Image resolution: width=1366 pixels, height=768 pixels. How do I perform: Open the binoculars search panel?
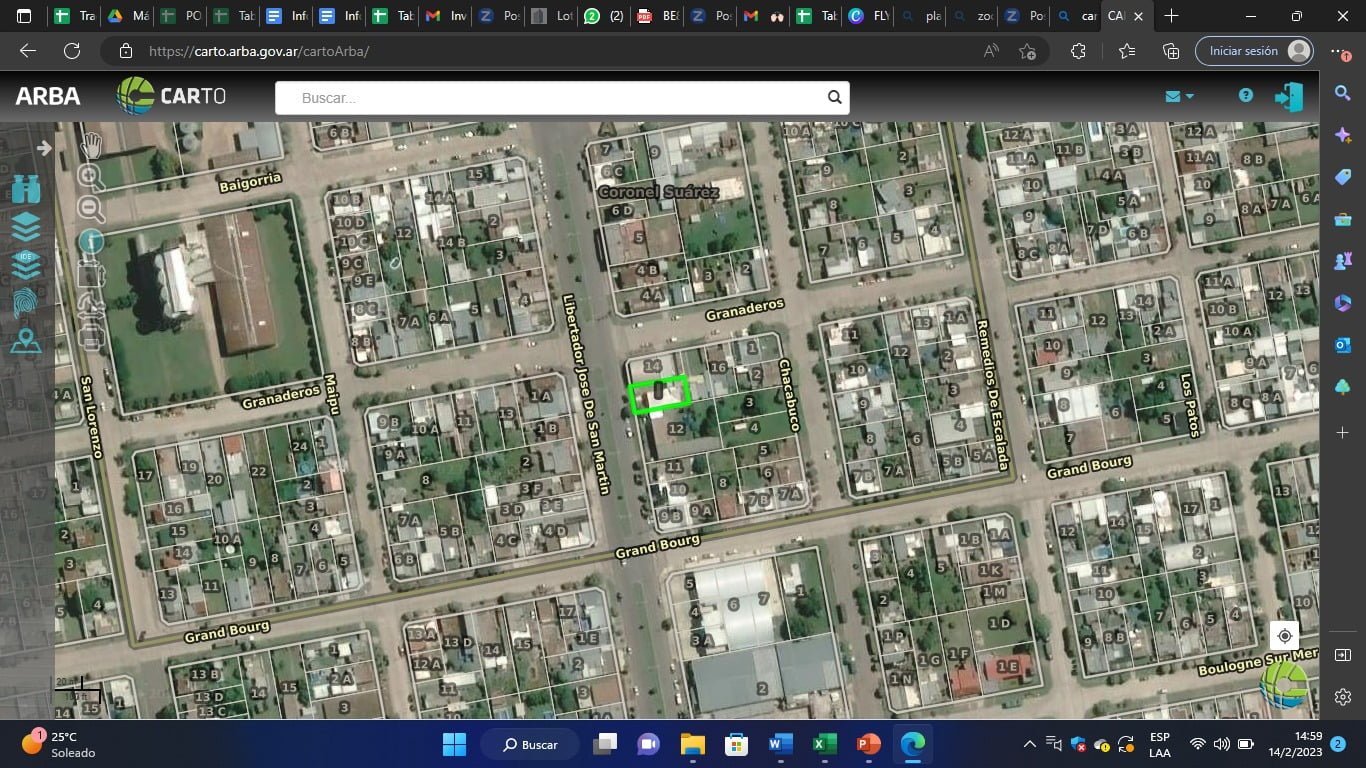point(26,189)
